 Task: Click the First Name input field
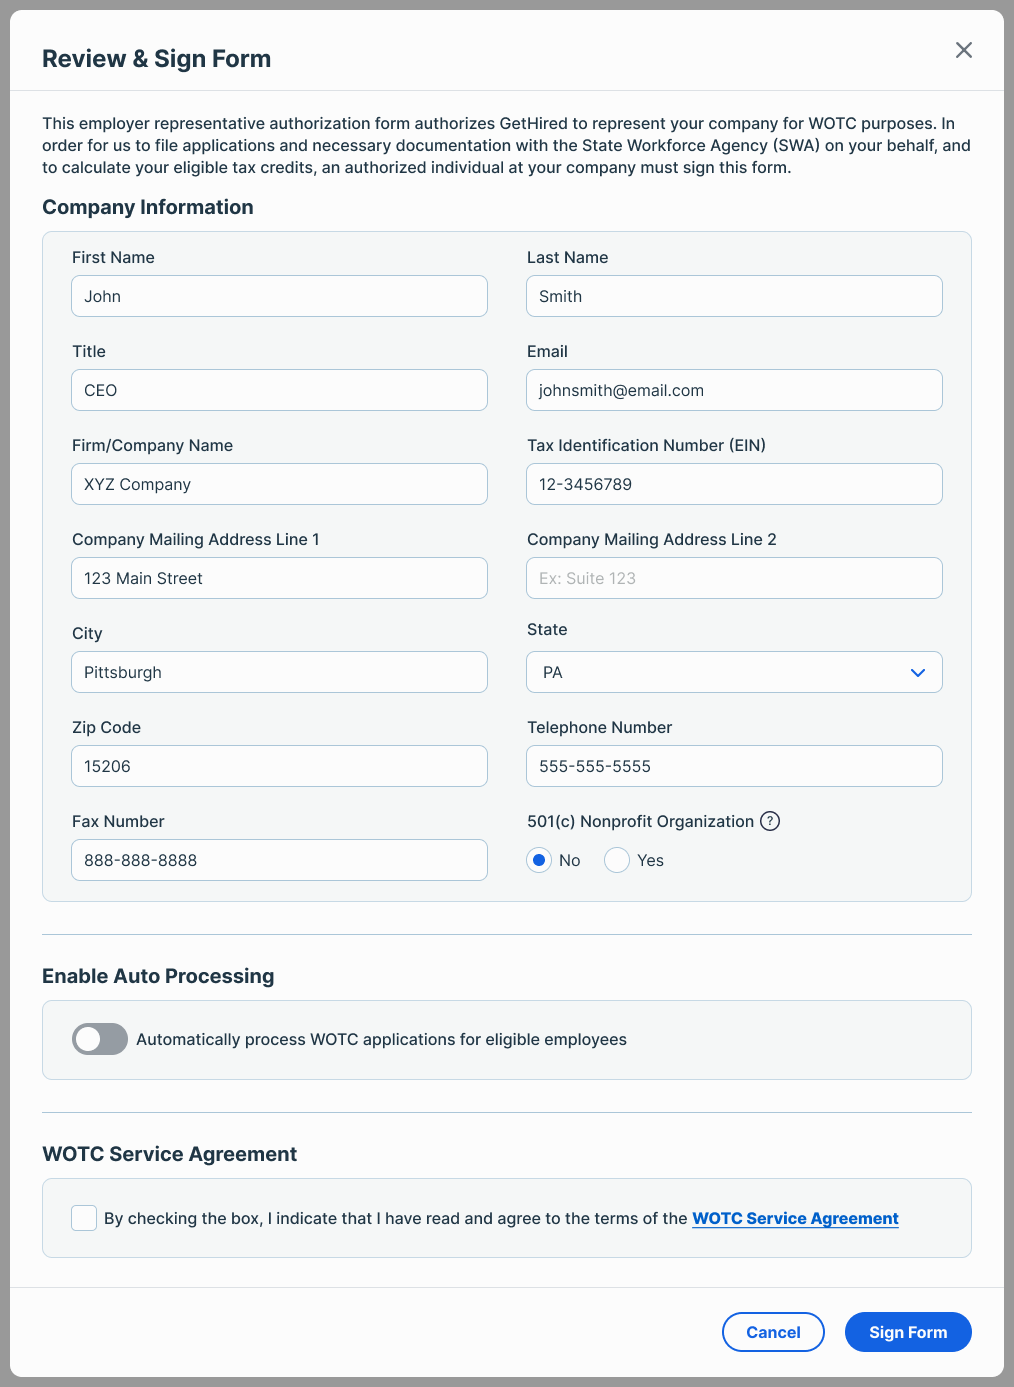(279, 296)
